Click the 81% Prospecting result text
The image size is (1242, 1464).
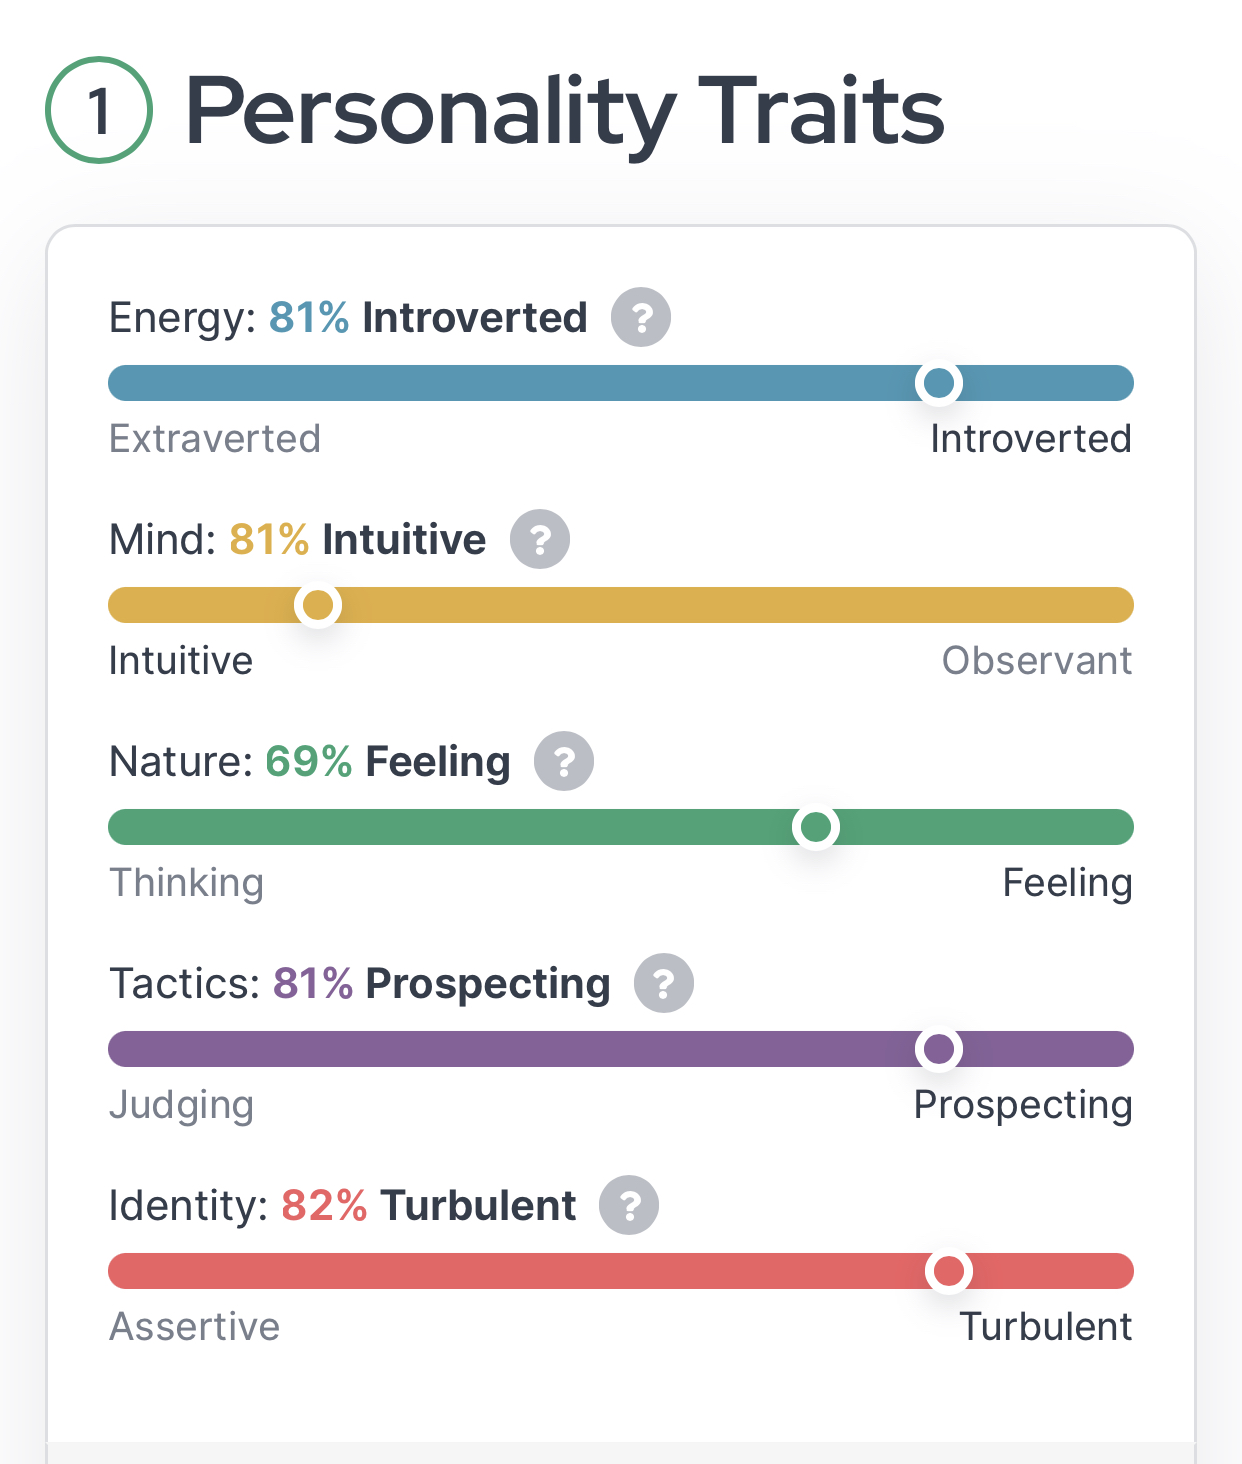click(442, 983)
